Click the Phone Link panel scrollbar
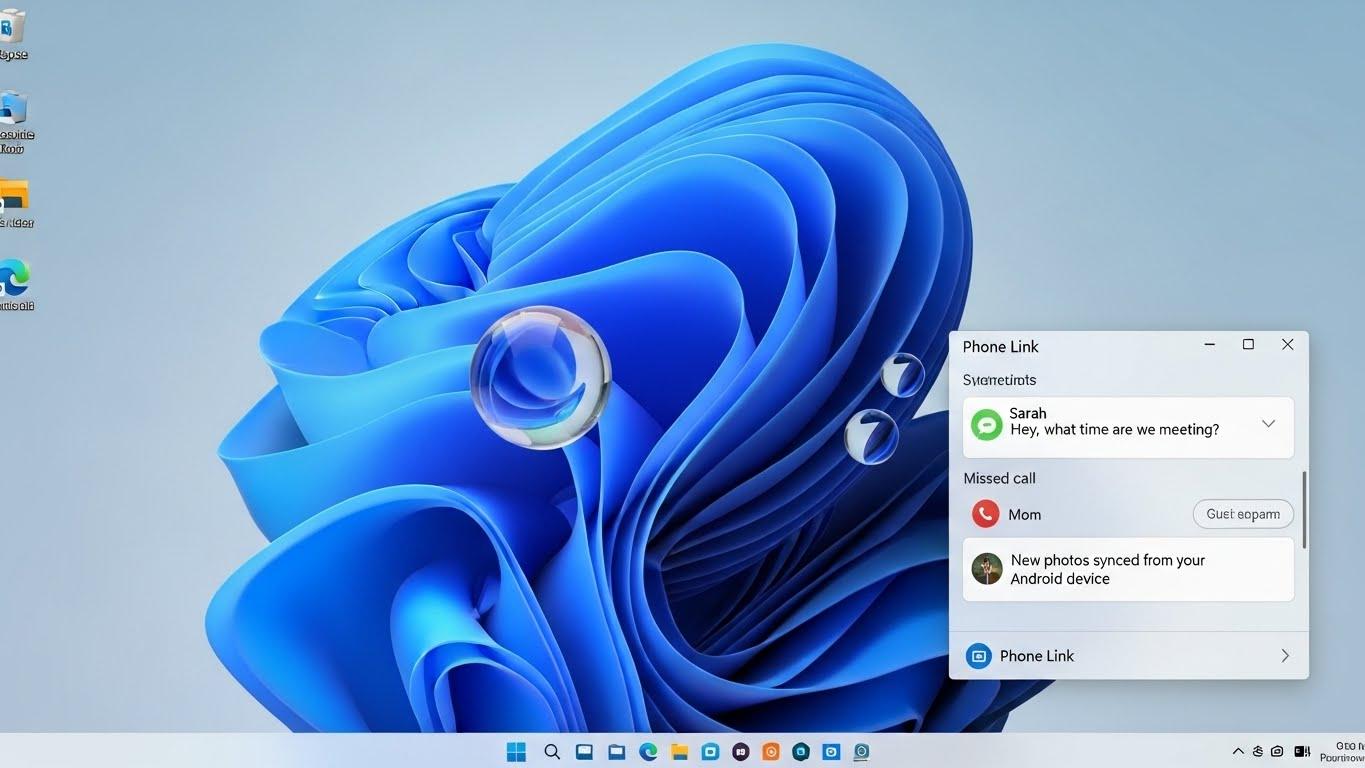This screenshot has width=1365, height=768. tap(1303, 510)
